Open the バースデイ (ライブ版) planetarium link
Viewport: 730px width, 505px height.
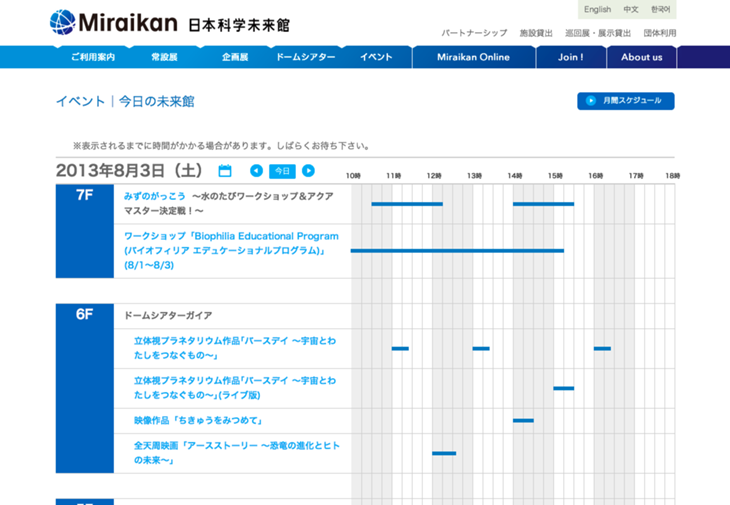coord(235,388)
